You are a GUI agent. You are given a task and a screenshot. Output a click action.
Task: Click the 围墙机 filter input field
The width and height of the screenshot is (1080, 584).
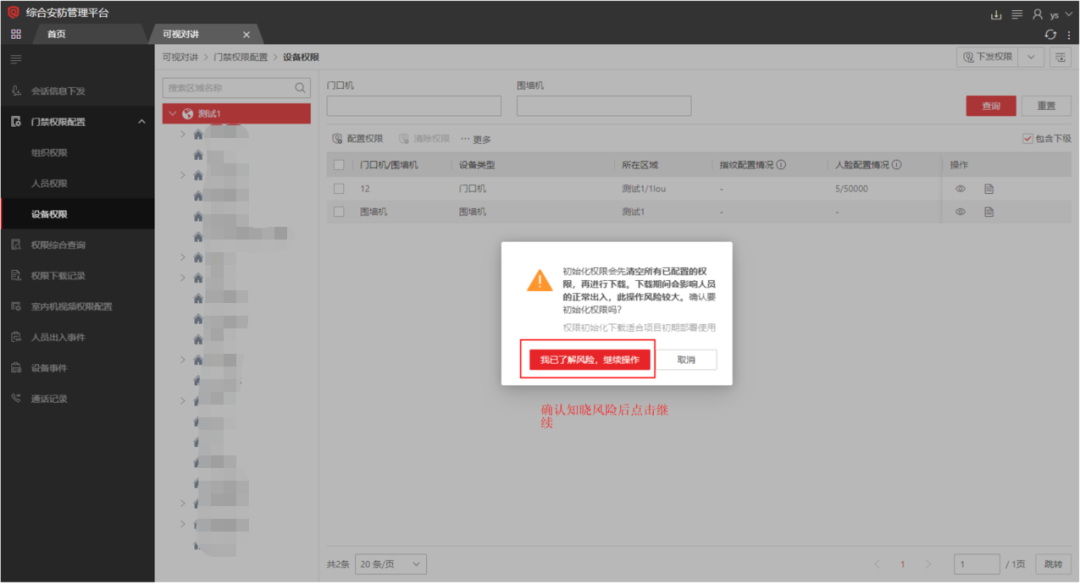[604, 105]
